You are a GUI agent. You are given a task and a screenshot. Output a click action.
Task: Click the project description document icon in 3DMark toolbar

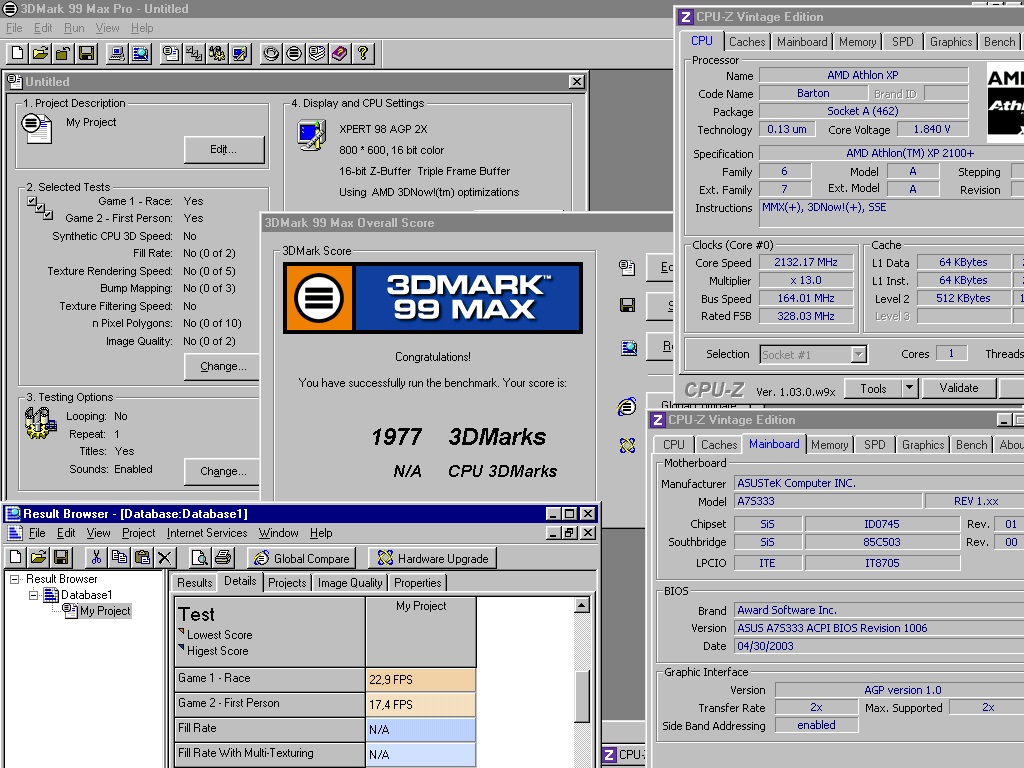tap(171, 54)
